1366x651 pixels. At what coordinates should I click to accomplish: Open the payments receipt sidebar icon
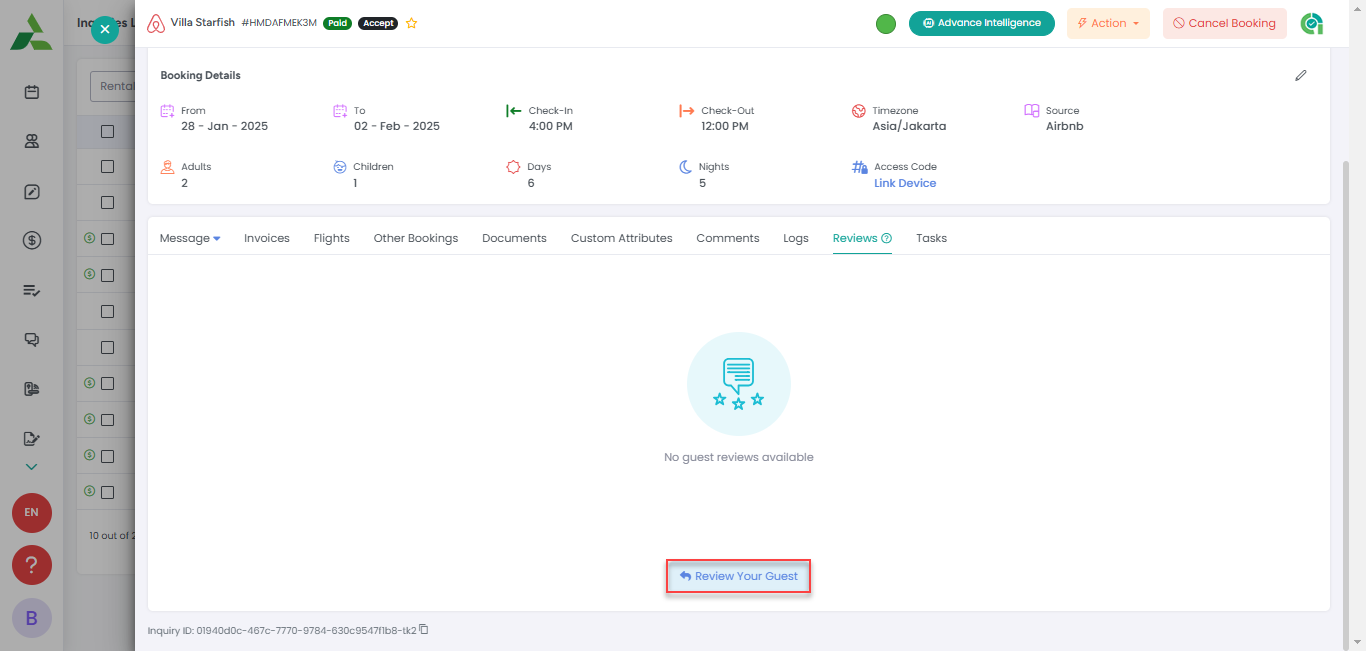(x=32, y=389)
